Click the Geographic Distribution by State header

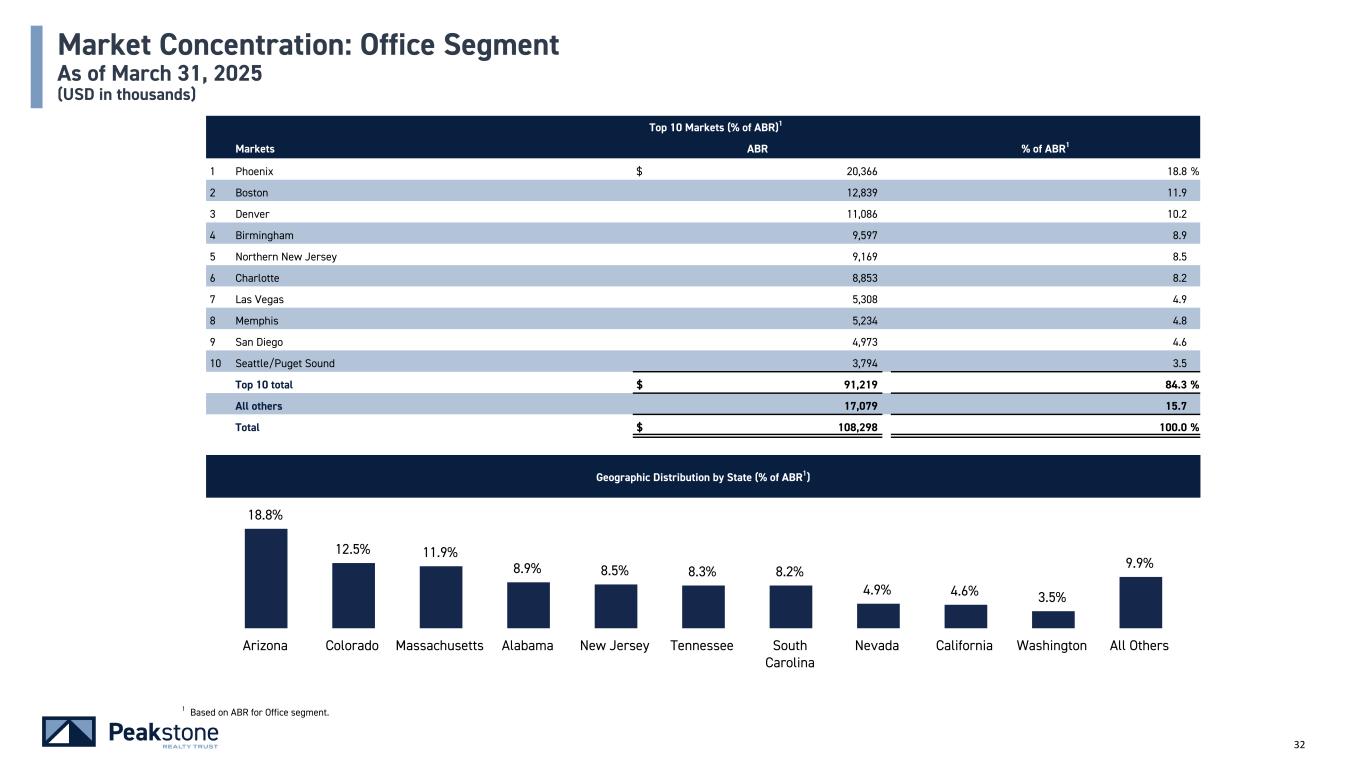(702, 477)
